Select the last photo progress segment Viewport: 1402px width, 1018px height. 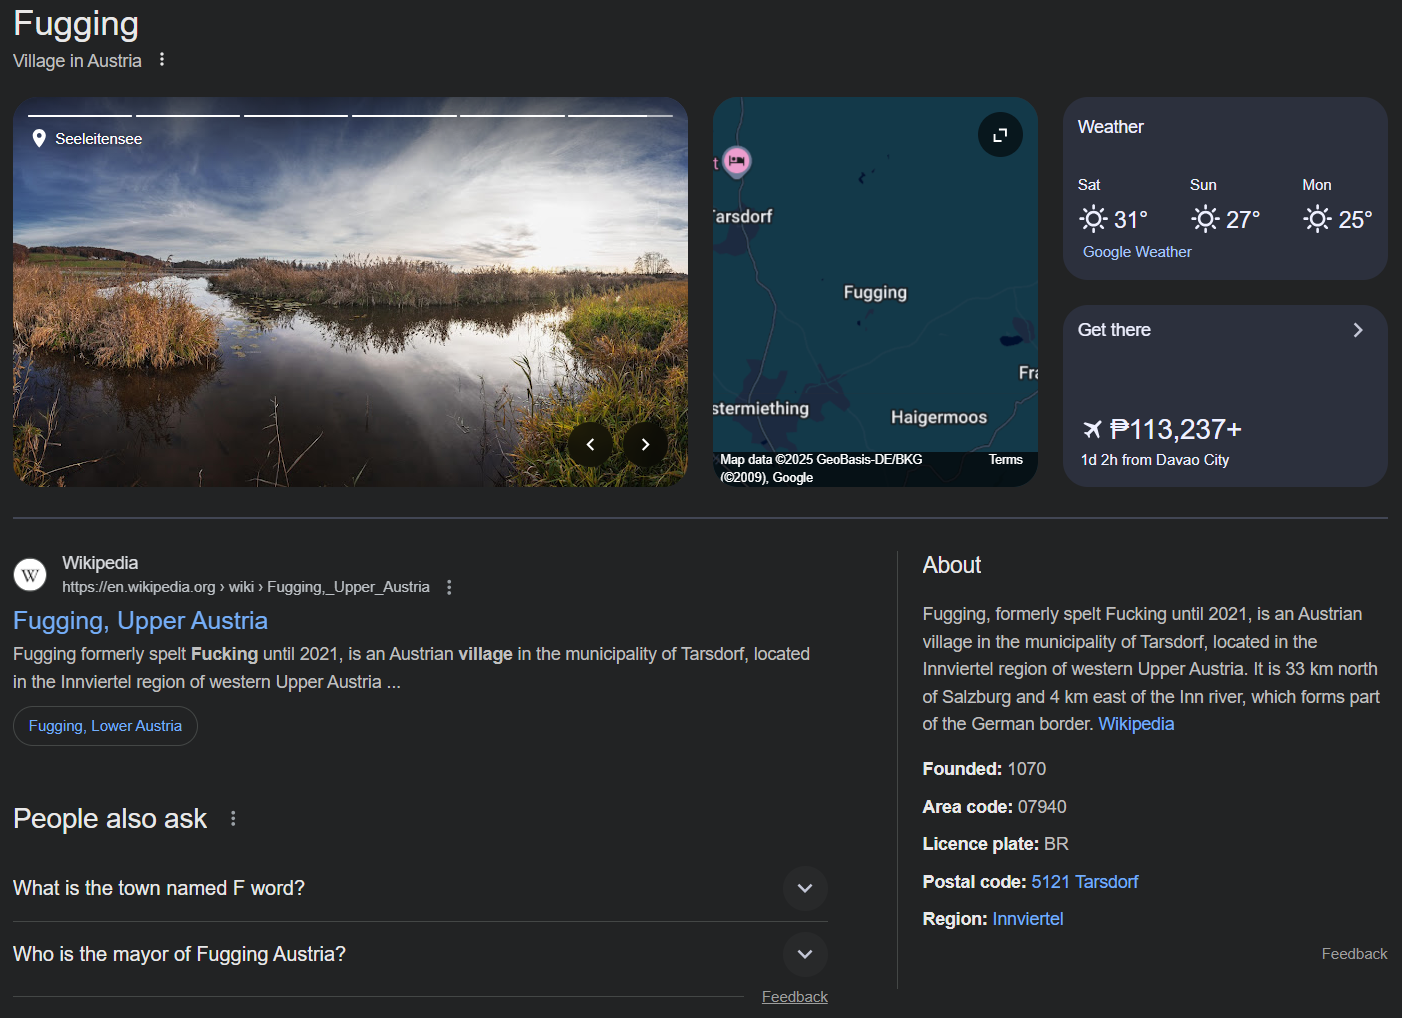tap(620, 116)
